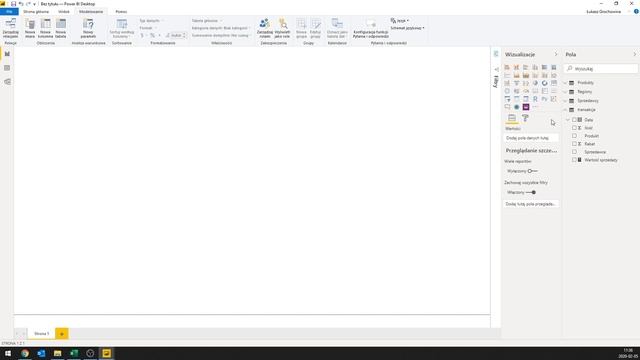Expand the Produkty table
This screenshot has width=640, height=360.
coord(566,83)
